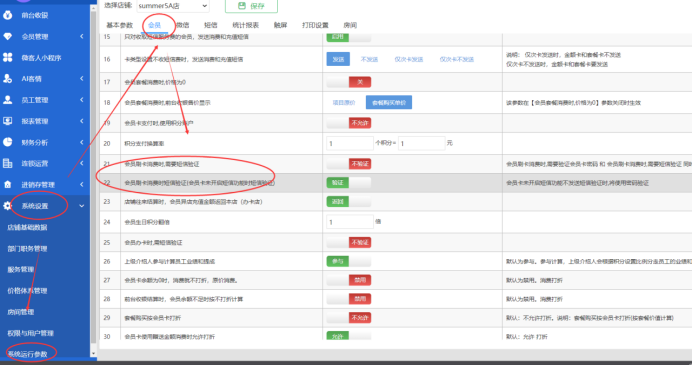Select 不发送 option in row 16
Viewport: 692px width, 365px height.
tap(369, 59)
